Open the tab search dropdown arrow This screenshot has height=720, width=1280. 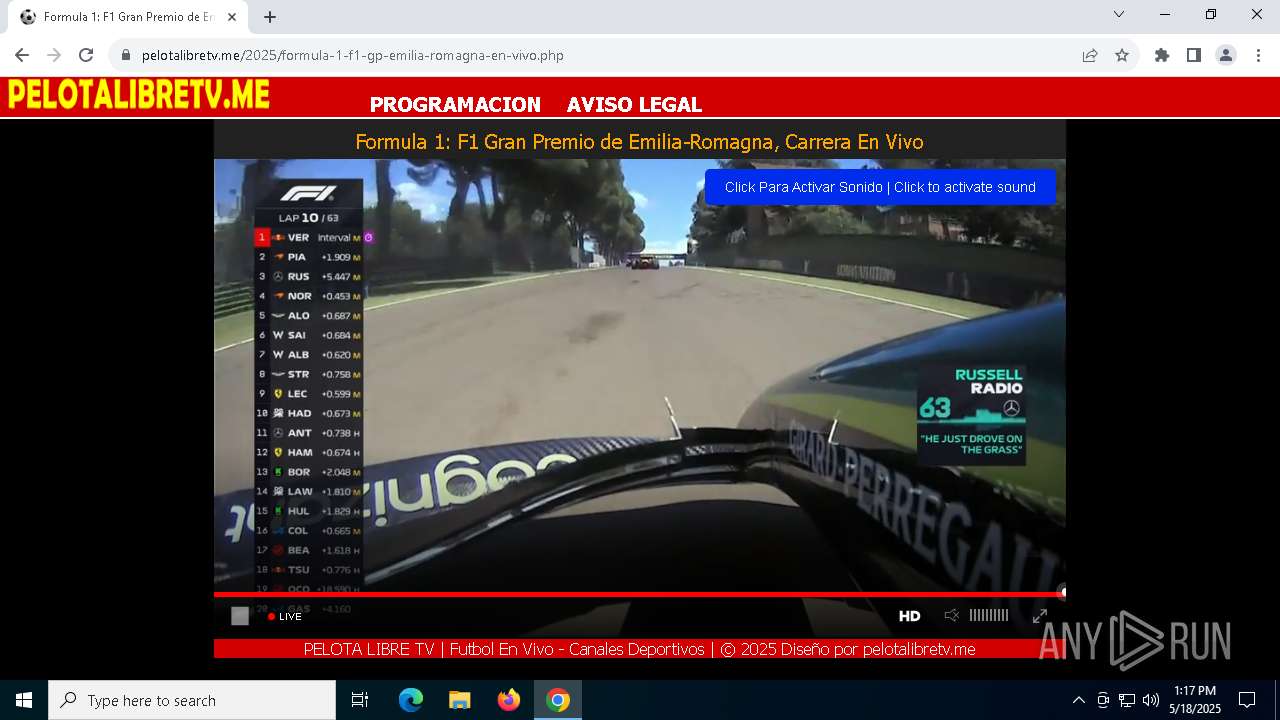[1119, 14]
